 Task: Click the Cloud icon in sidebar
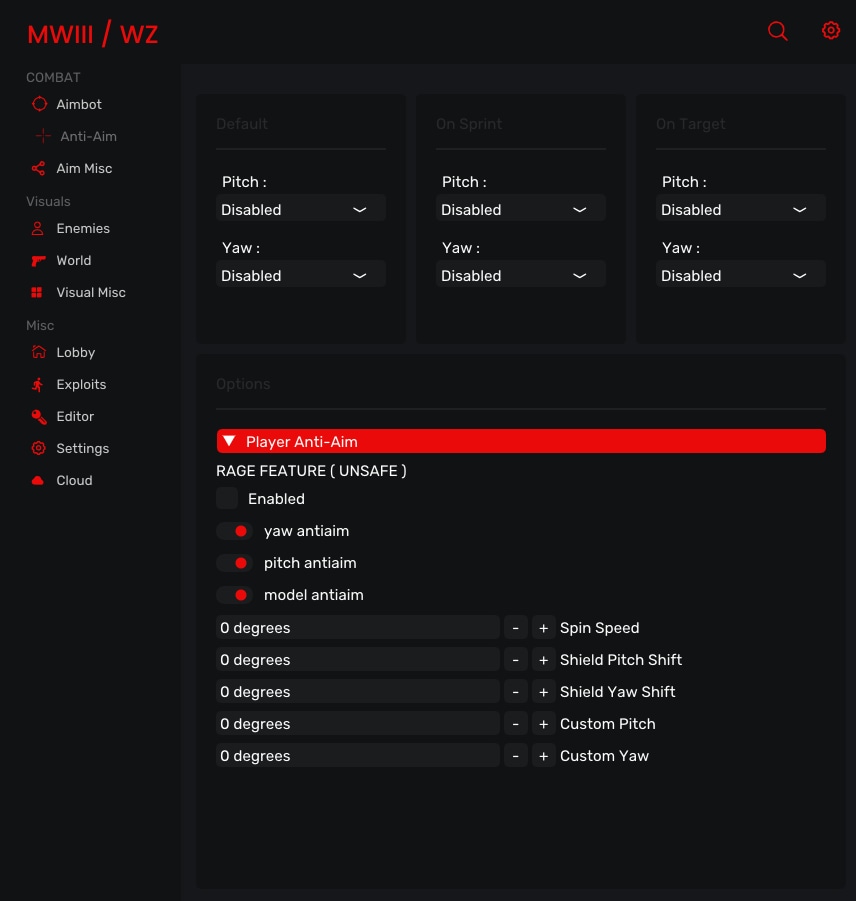[38, 480]
